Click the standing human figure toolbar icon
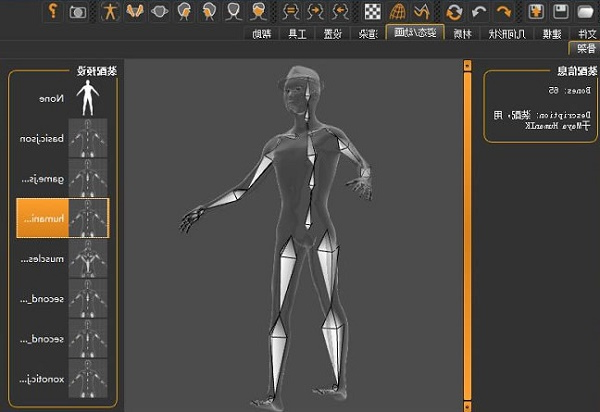This screenshot has height=412, width=600. point(109,11)
